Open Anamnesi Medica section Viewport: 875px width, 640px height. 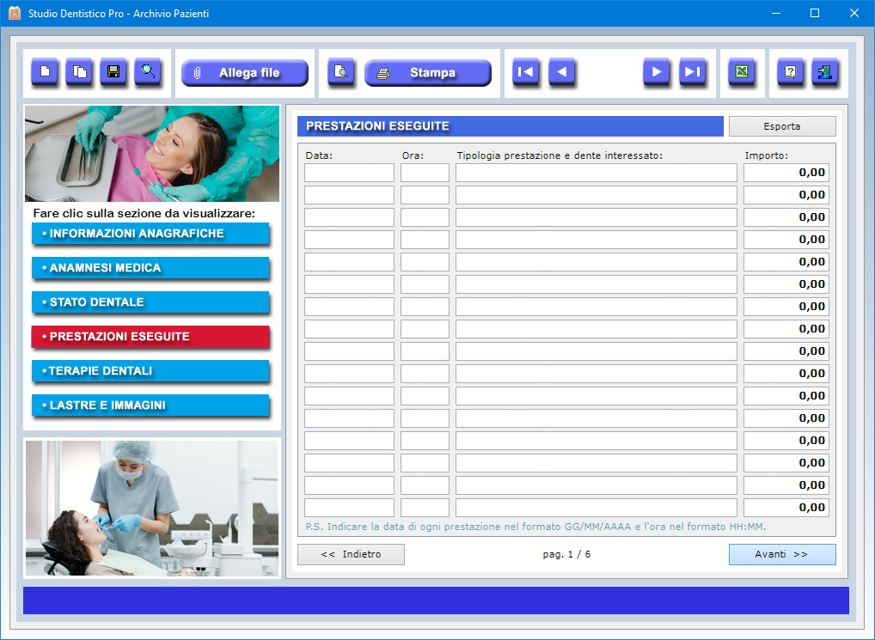(151, 268)
